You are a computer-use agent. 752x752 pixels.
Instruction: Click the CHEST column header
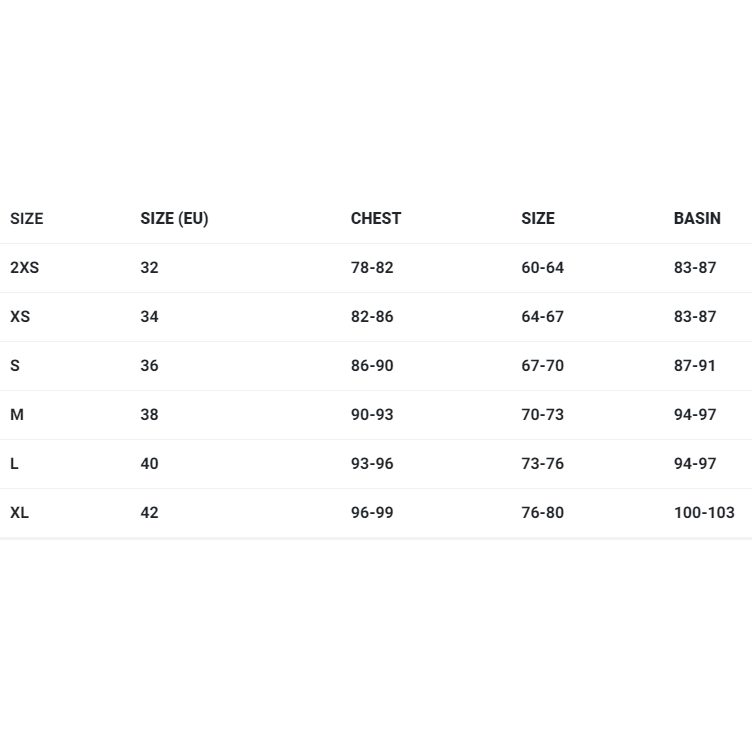pyautogui.click(x=375, y=218)
